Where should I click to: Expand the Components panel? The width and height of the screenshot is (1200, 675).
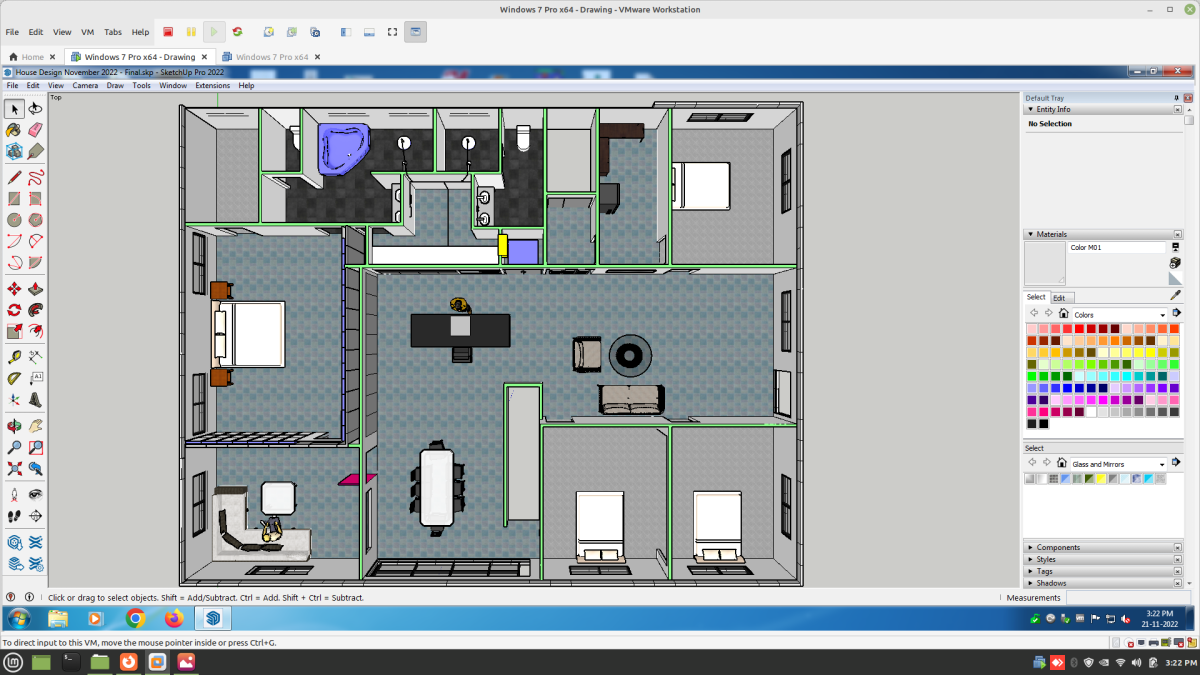coord(1058,547)
